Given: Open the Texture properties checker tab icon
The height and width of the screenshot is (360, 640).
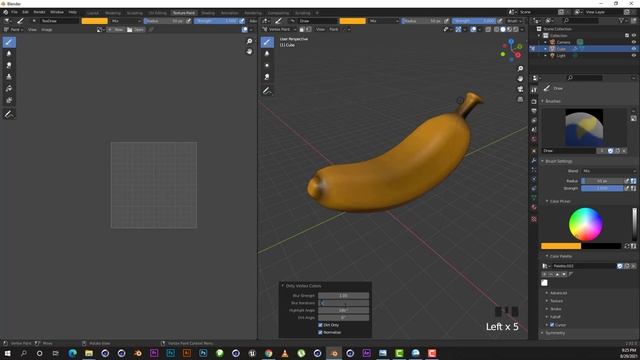Looking at the screenshot, I should (x=534, y=219).
